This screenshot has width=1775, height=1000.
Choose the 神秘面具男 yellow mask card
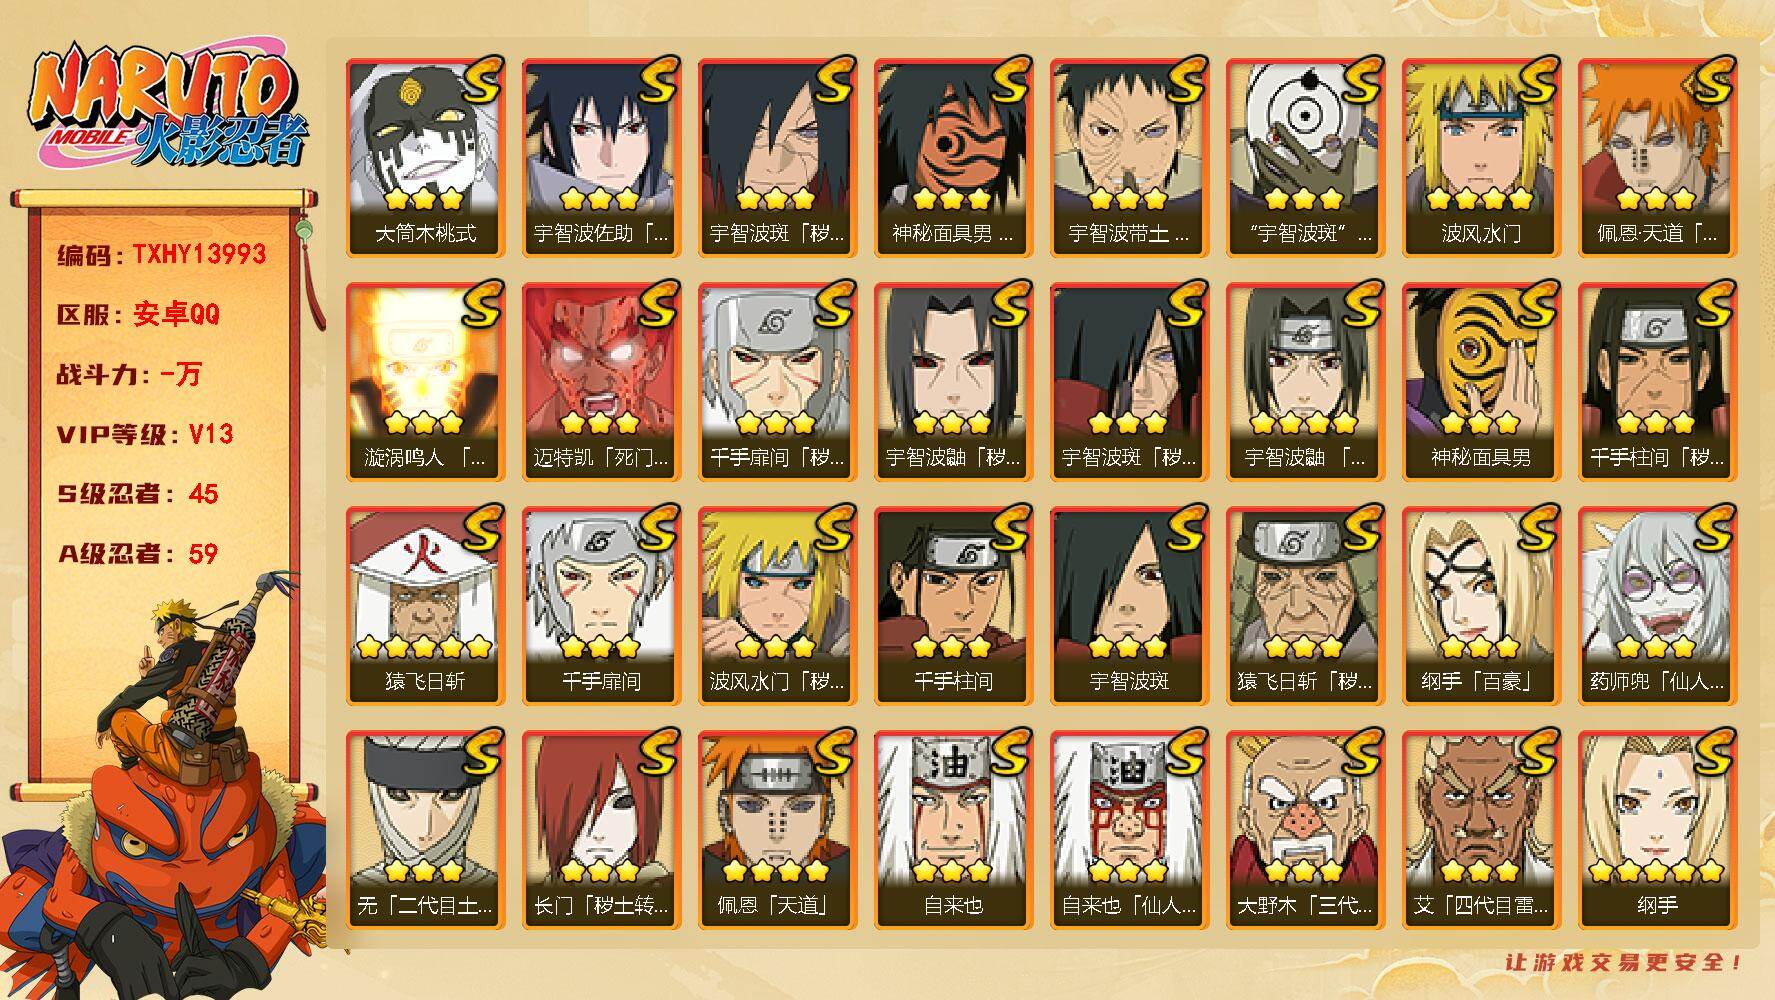click(x=1481, y=382)
